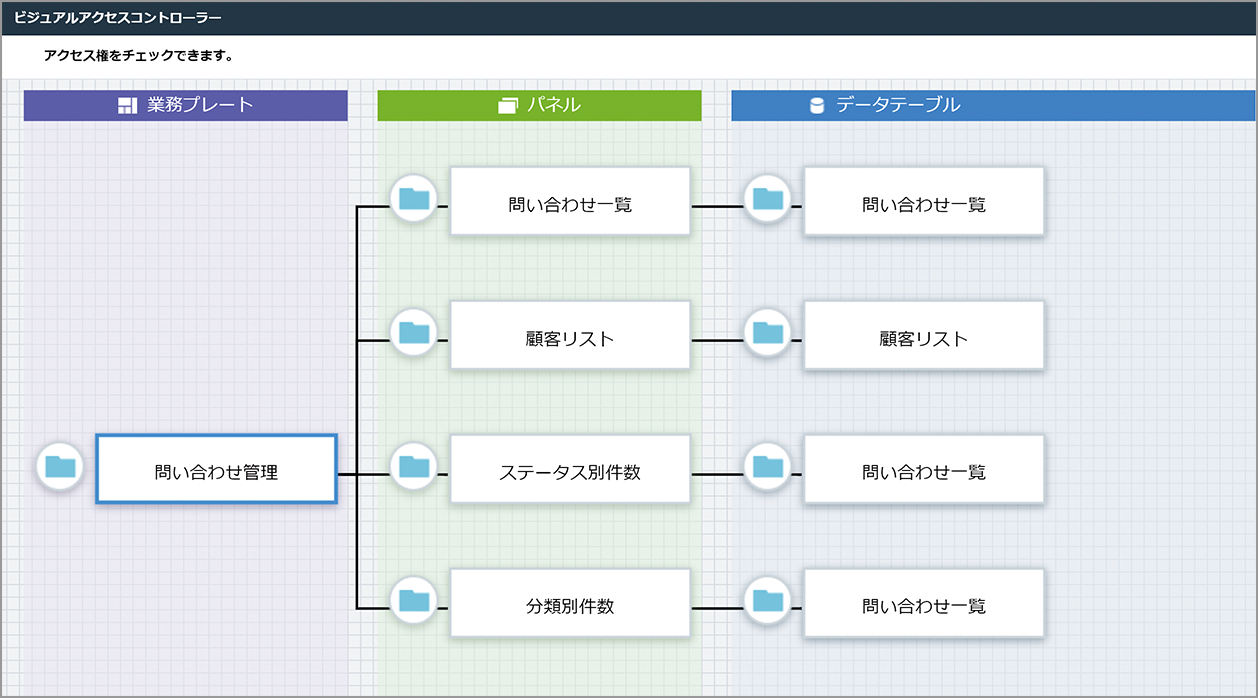Select the 問い合わせ管理 business plate node
This screenshot has width=1258, height=698.
coord(216,468)
